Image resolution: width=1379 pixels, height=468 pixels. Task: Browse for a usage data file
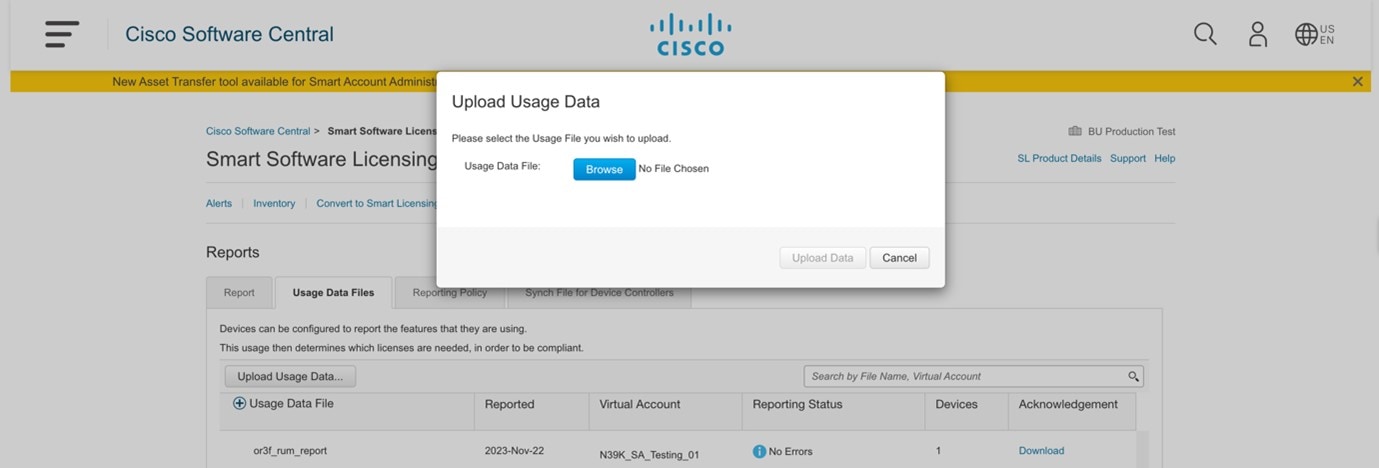click(604, 169)
